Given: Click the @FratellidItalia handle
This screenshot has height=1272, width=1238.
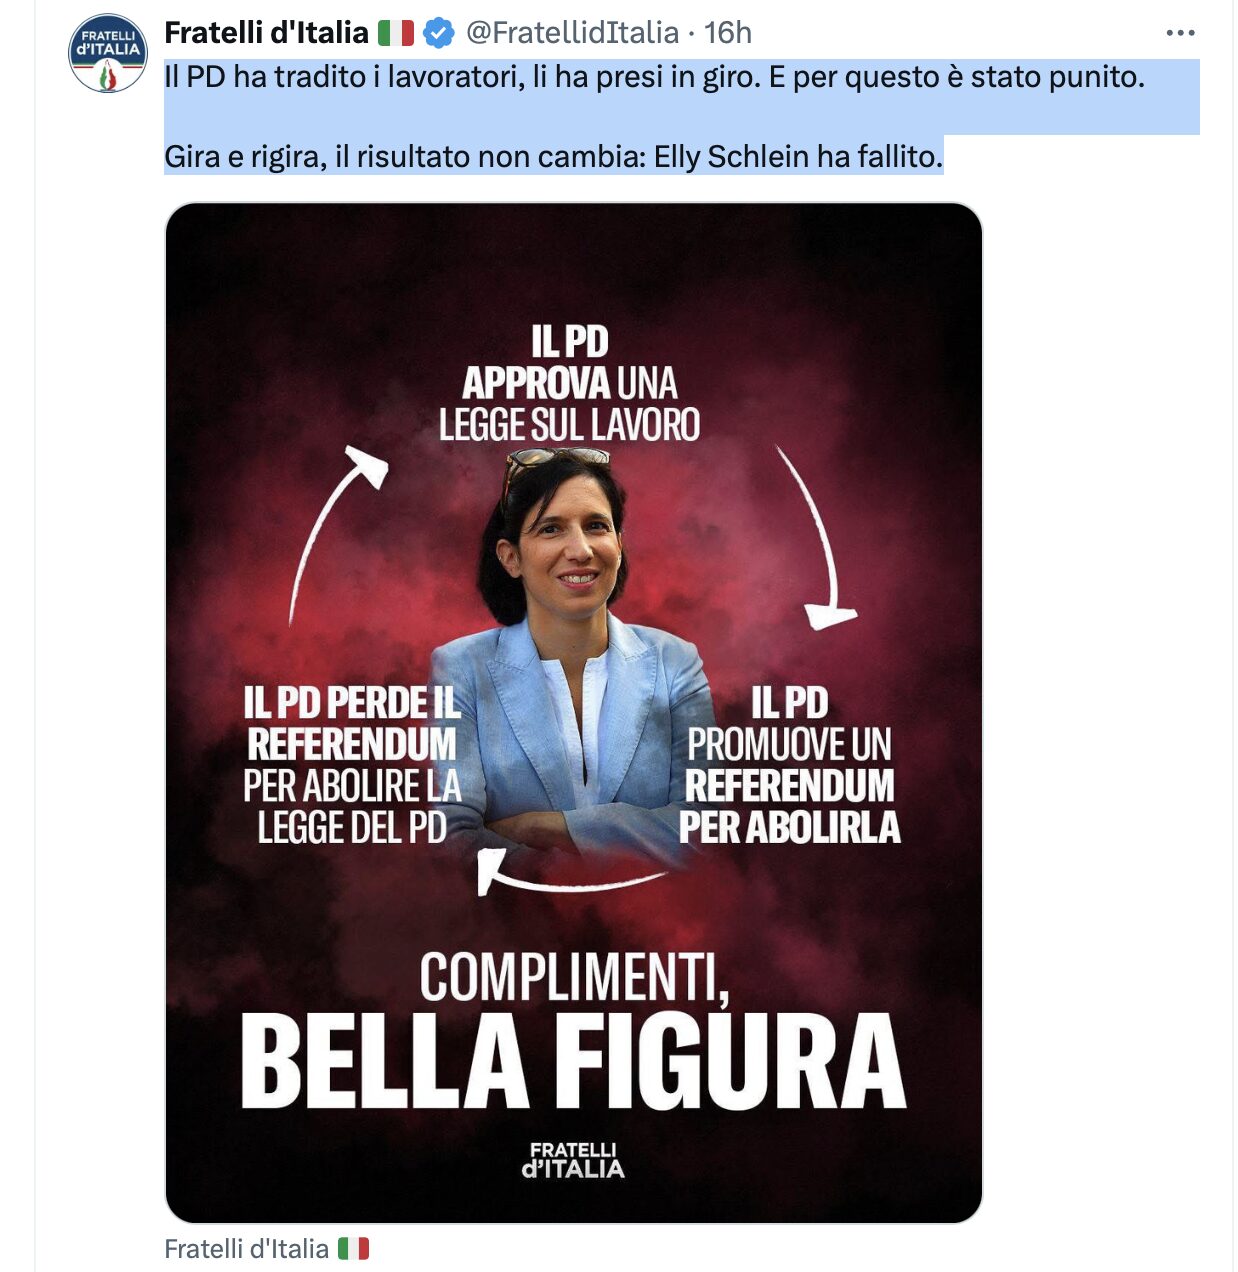Looking at the screenshot, I should (572, 33).
